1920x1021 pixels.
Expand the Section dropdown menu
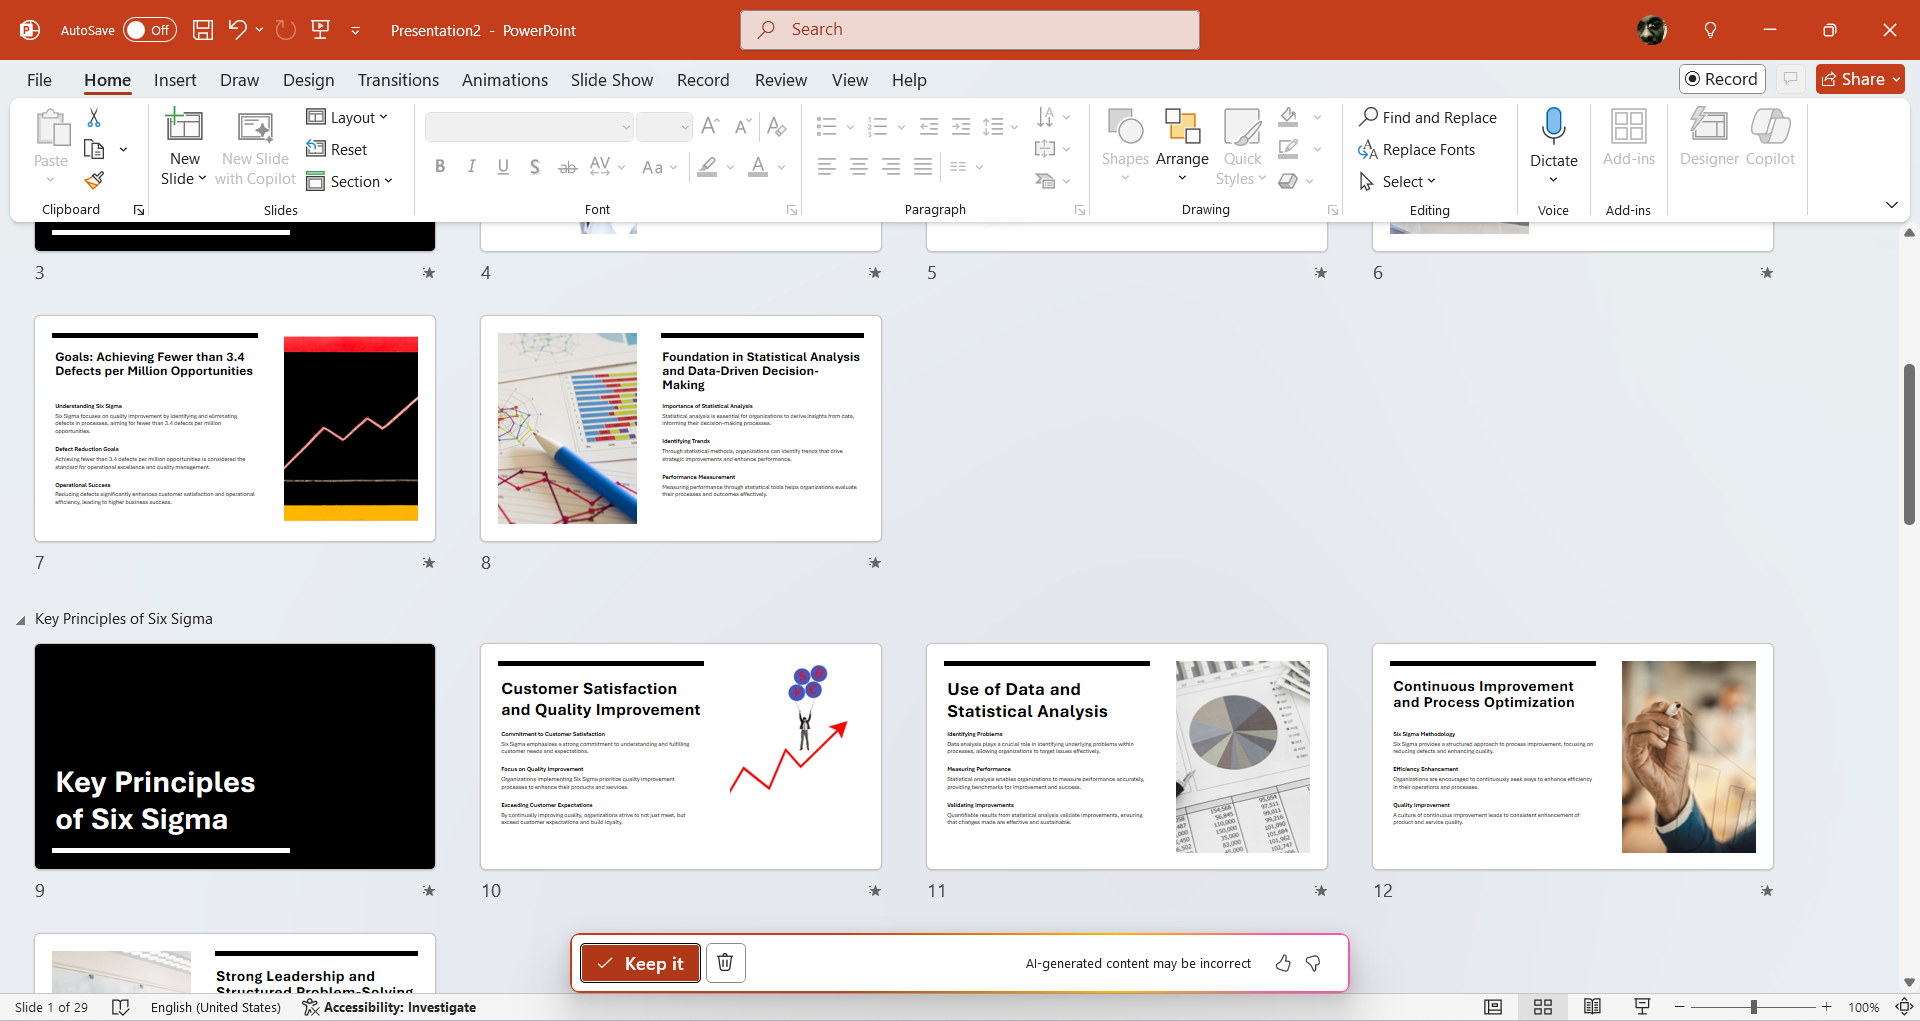coord(349,181)
